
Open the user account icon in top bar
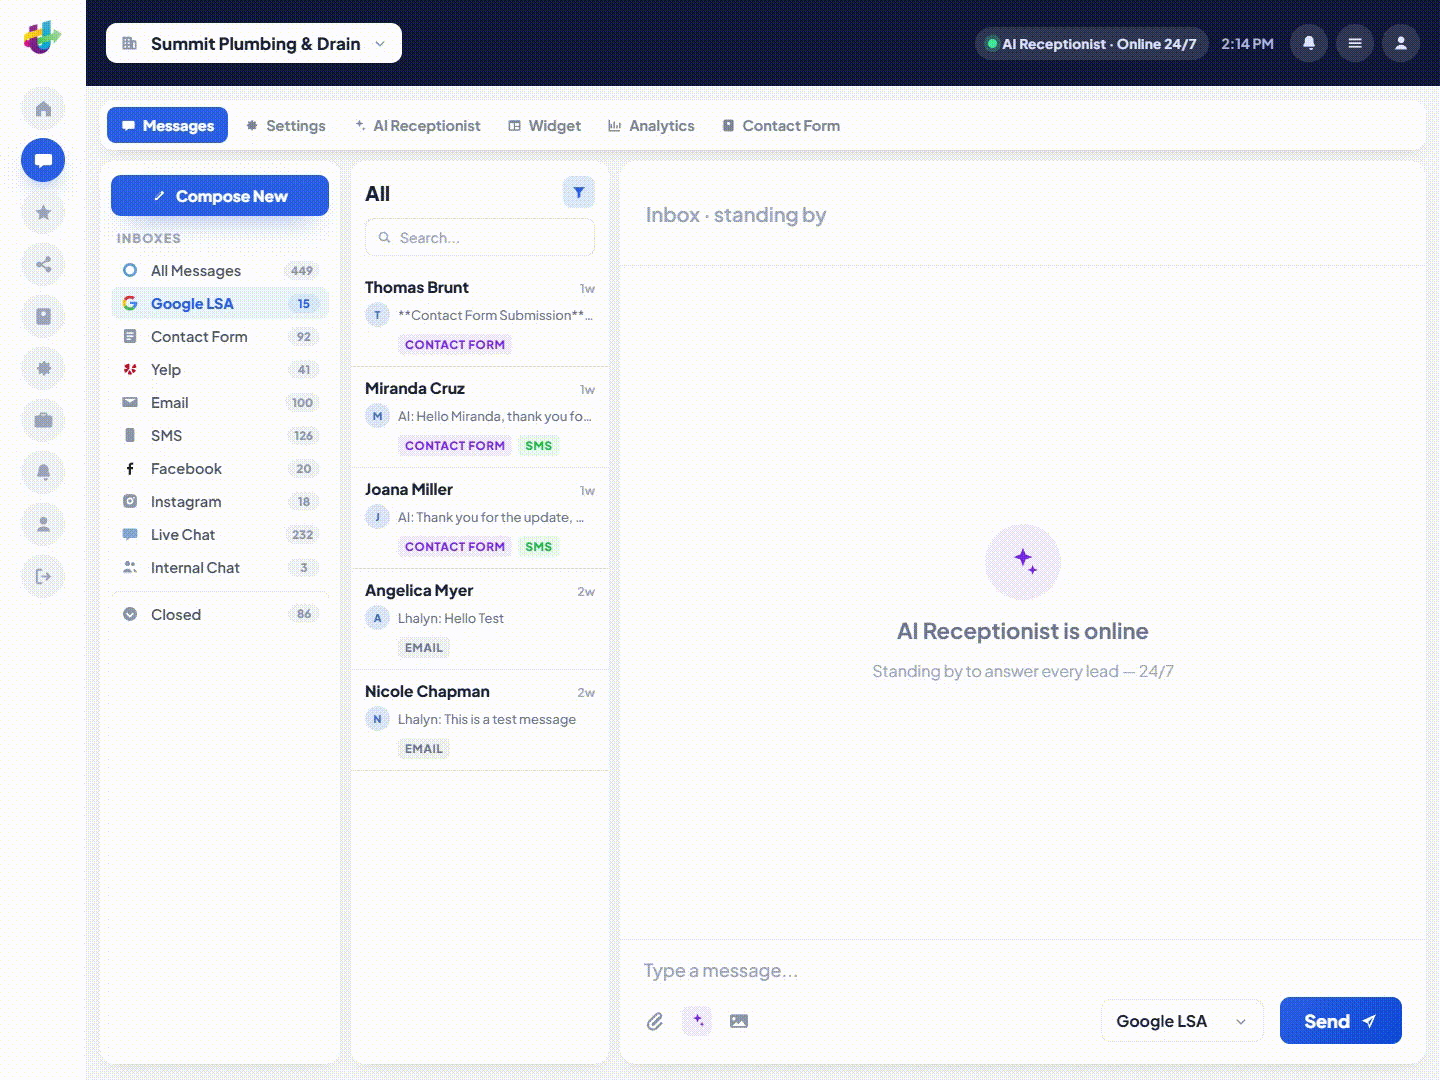pos(1401,43)
